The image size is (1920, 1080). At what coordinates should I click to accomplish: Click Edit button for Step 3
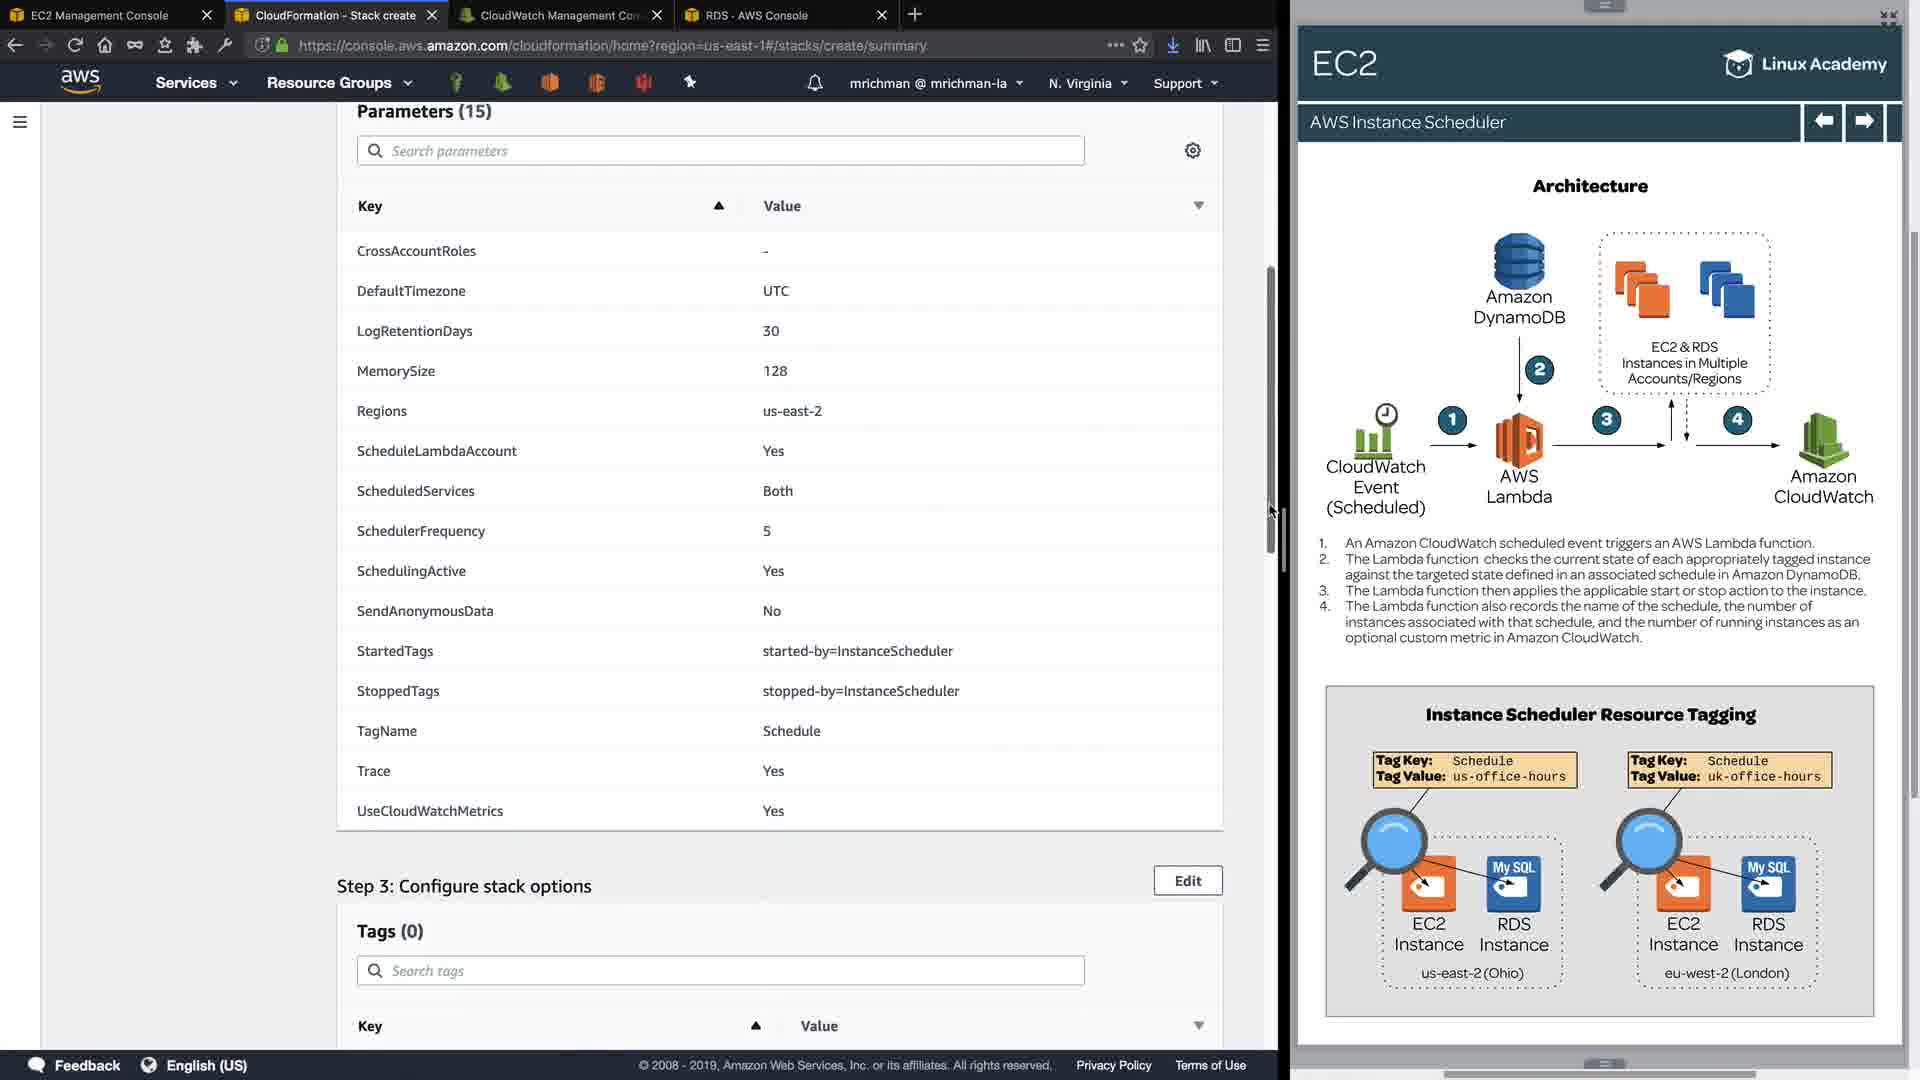[x=1187, y=880]
